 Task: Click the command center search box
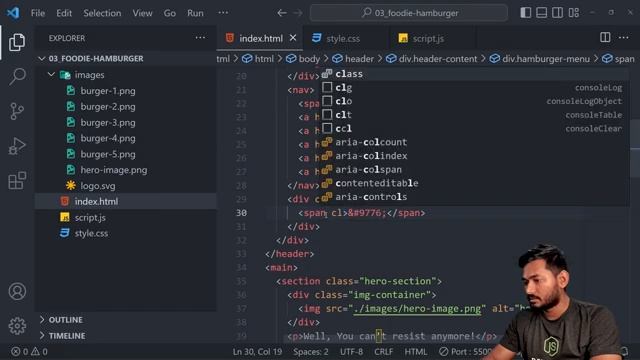409,13
